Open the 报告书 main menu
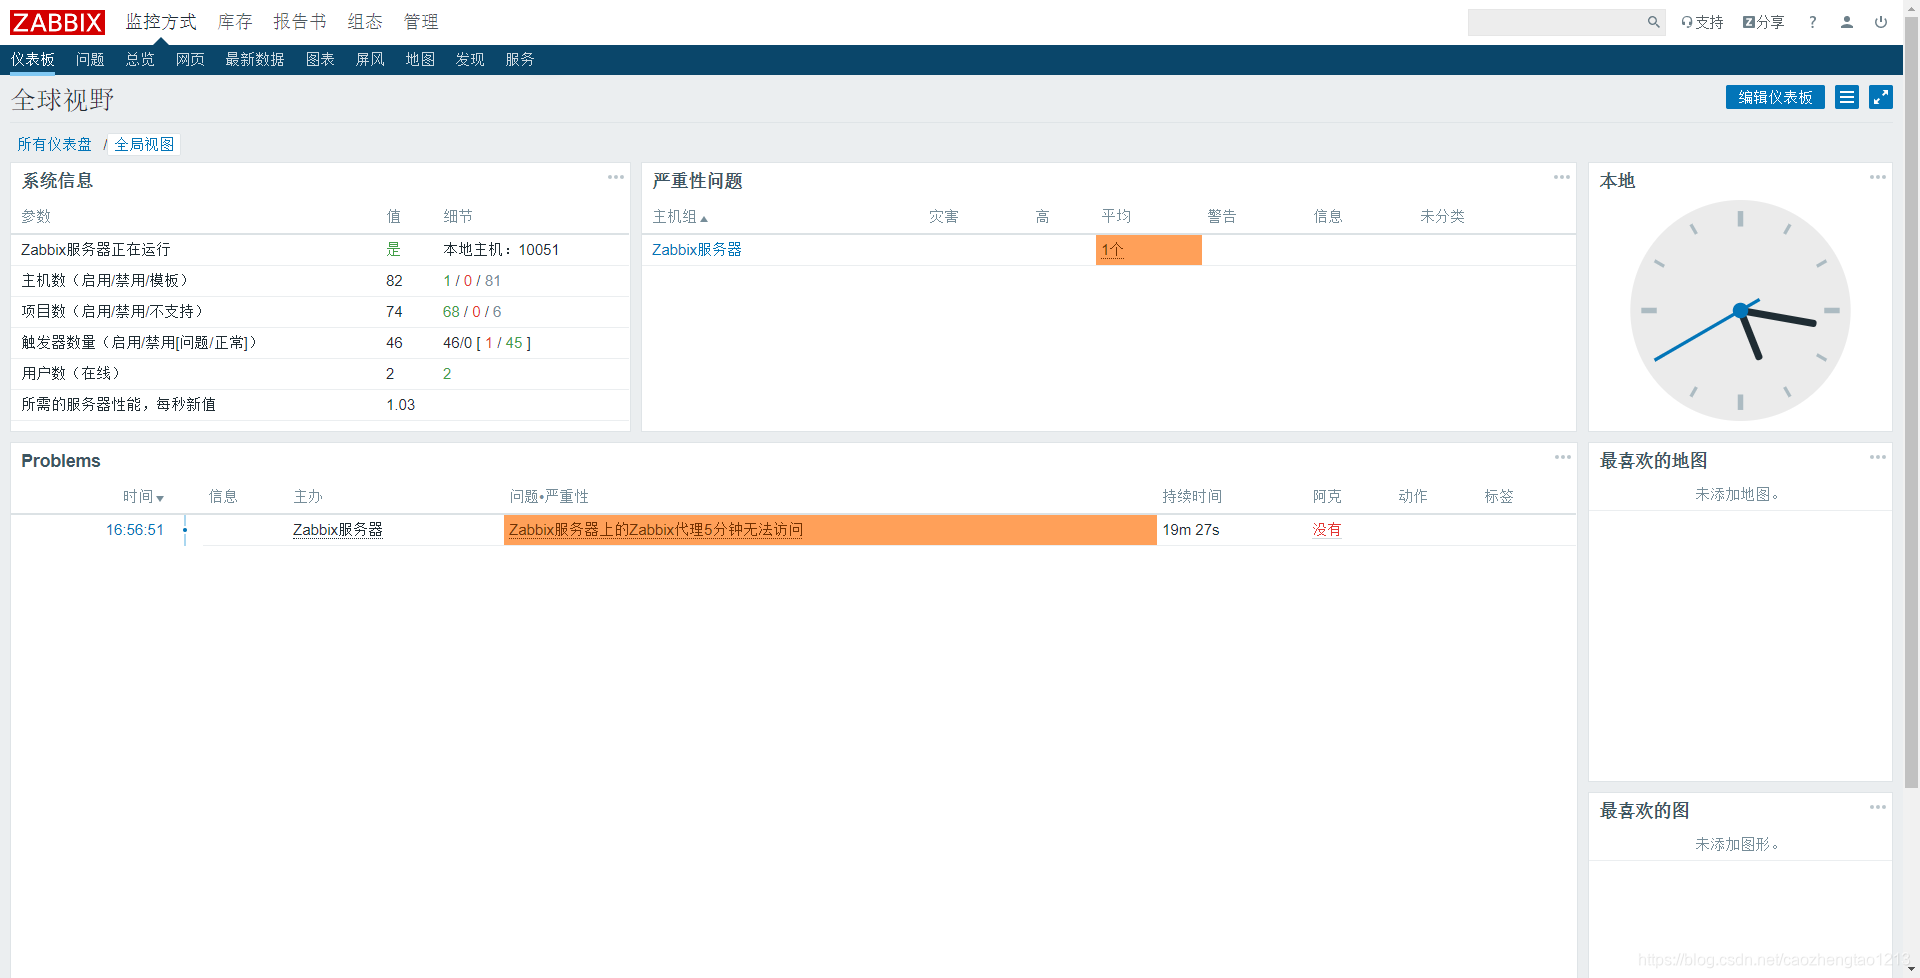The width and height of the screenshot is (1920, 978). [x=300, y=22]
